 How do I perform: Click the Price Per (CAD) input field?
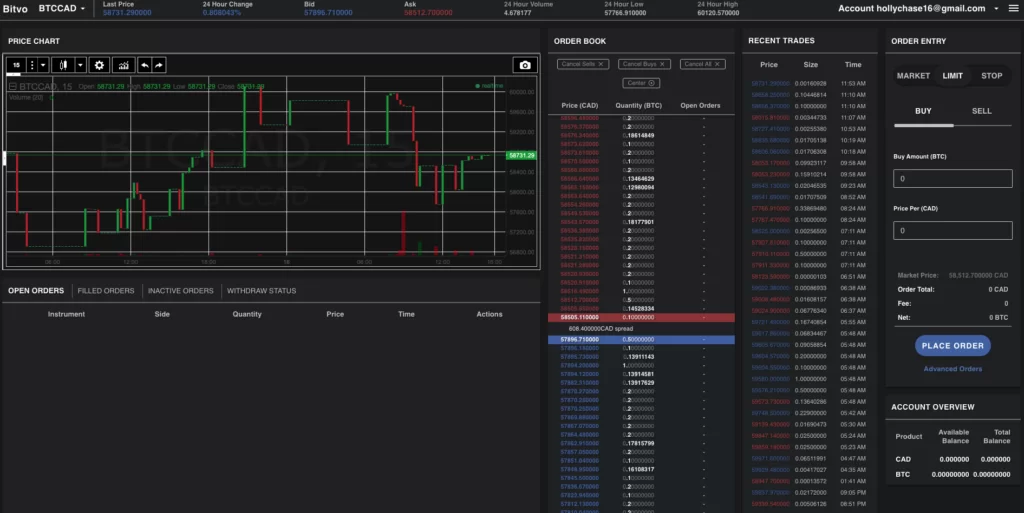[952, 230]
